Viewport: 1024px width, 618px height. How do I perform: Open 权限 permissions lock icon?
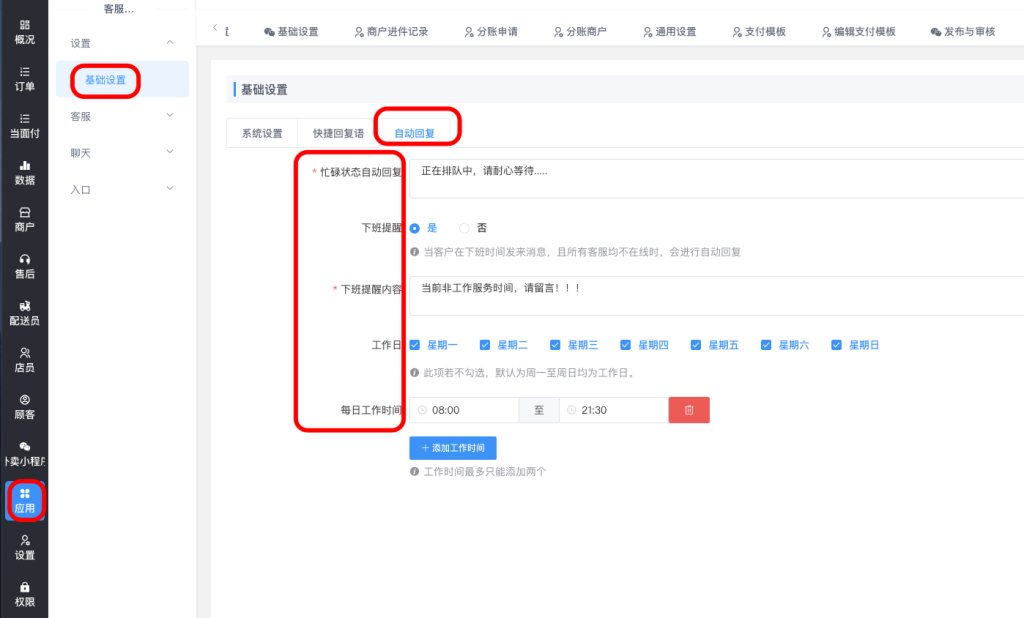click(x=24, y=594)
